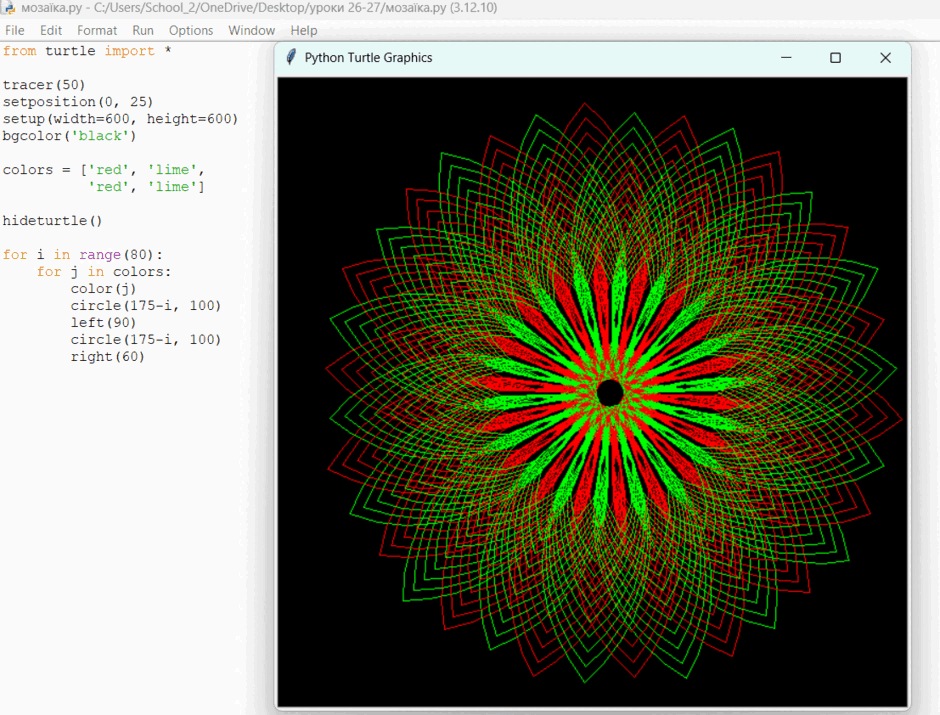
Task: Maximize the Python Turtle Graphics window
Action: 835,58
